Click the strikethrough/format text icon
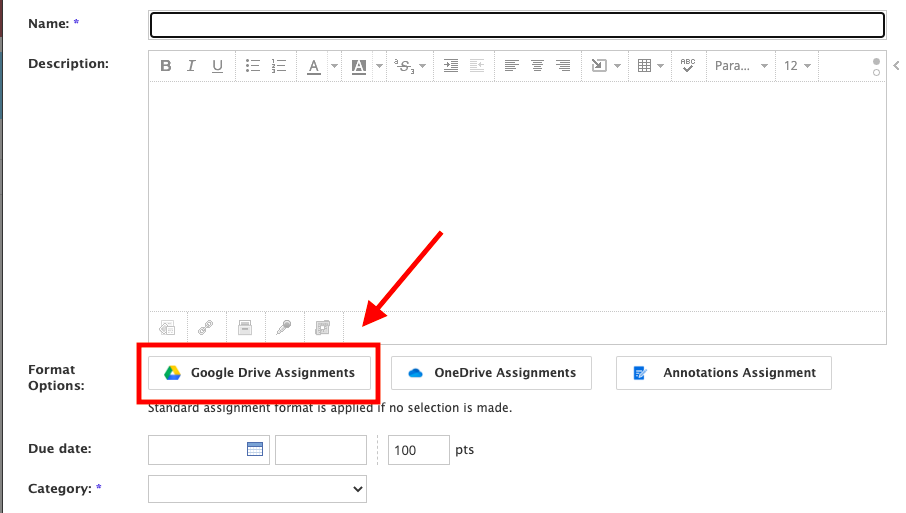906x513 pixels. point(404,66)
